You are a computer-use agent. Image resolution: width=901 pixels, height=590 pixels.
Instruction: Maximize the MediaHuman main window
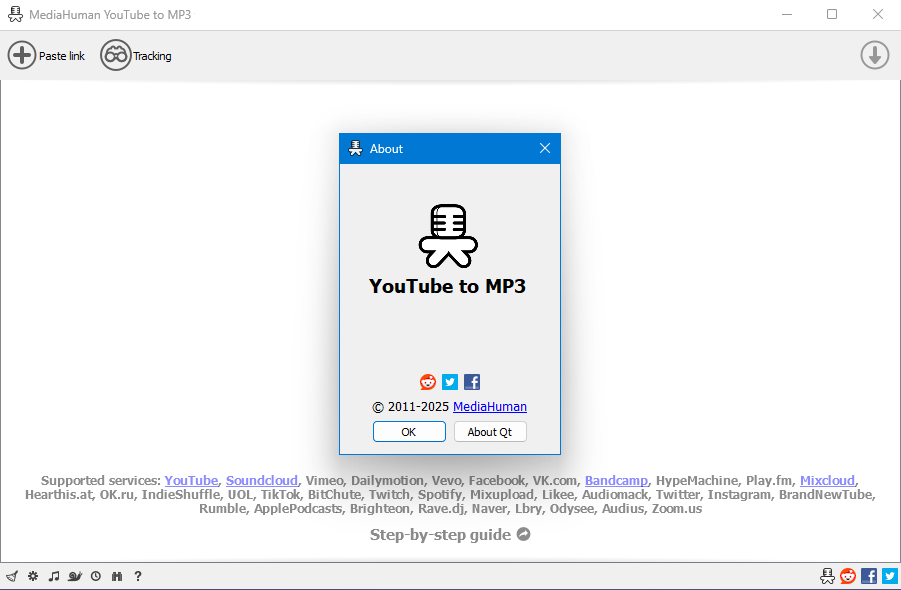(x=831, y=14)
